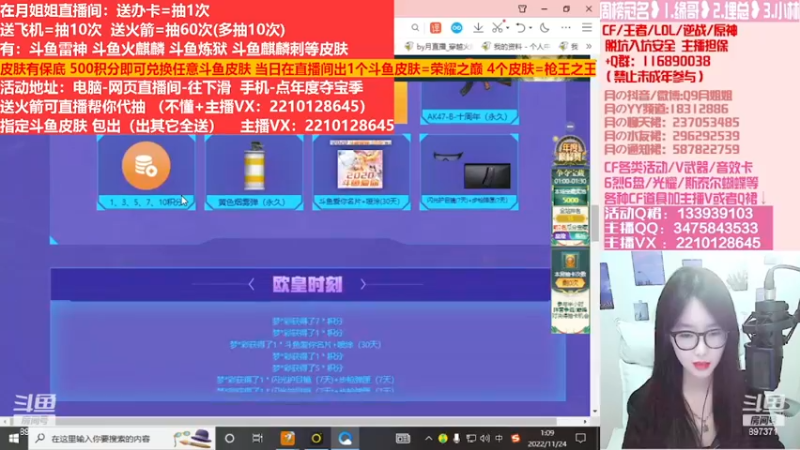Go to previous 欧皇时刻 page arrow

251,284
